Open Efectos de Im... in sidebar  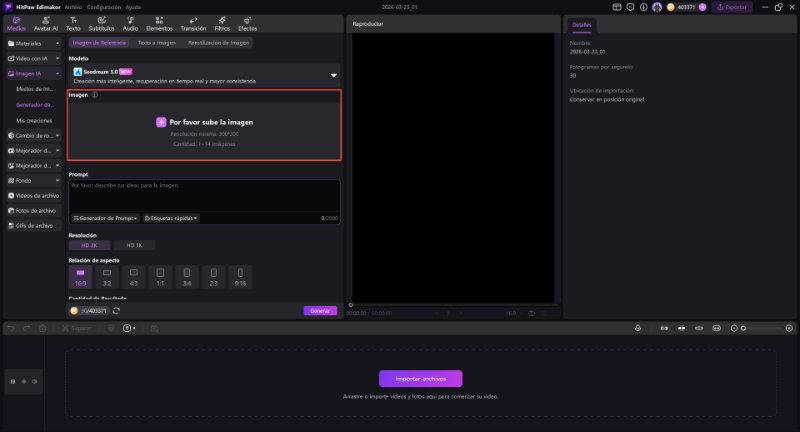click(x=34, y=89)
